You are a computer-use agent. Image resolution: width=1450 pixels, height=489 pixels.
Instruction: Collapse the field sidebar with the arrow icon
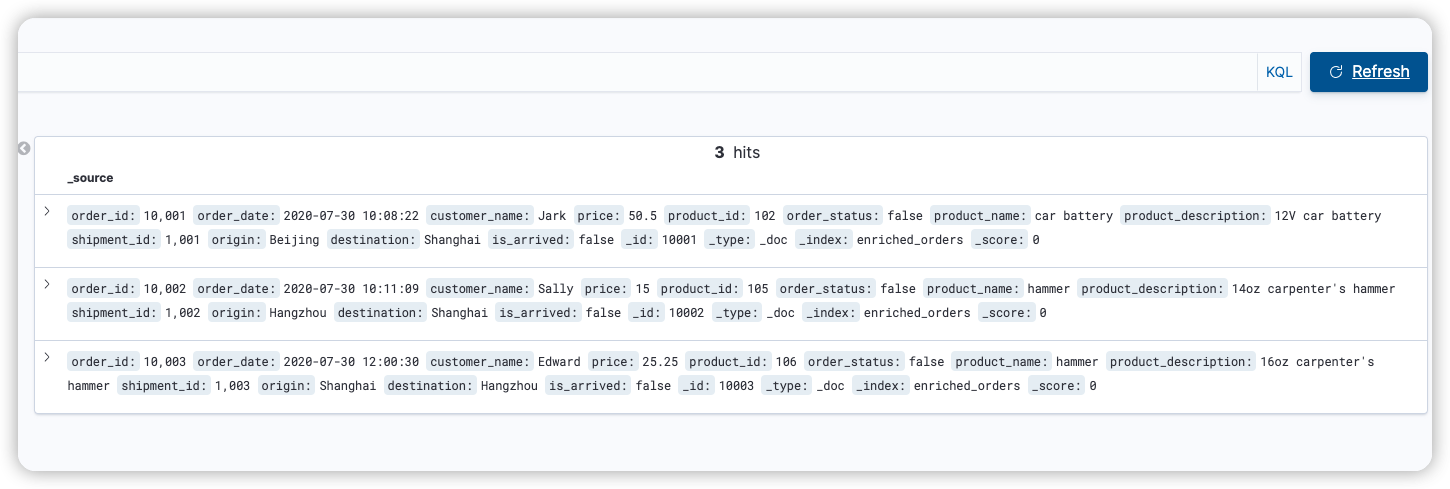(x=24, y=149)
